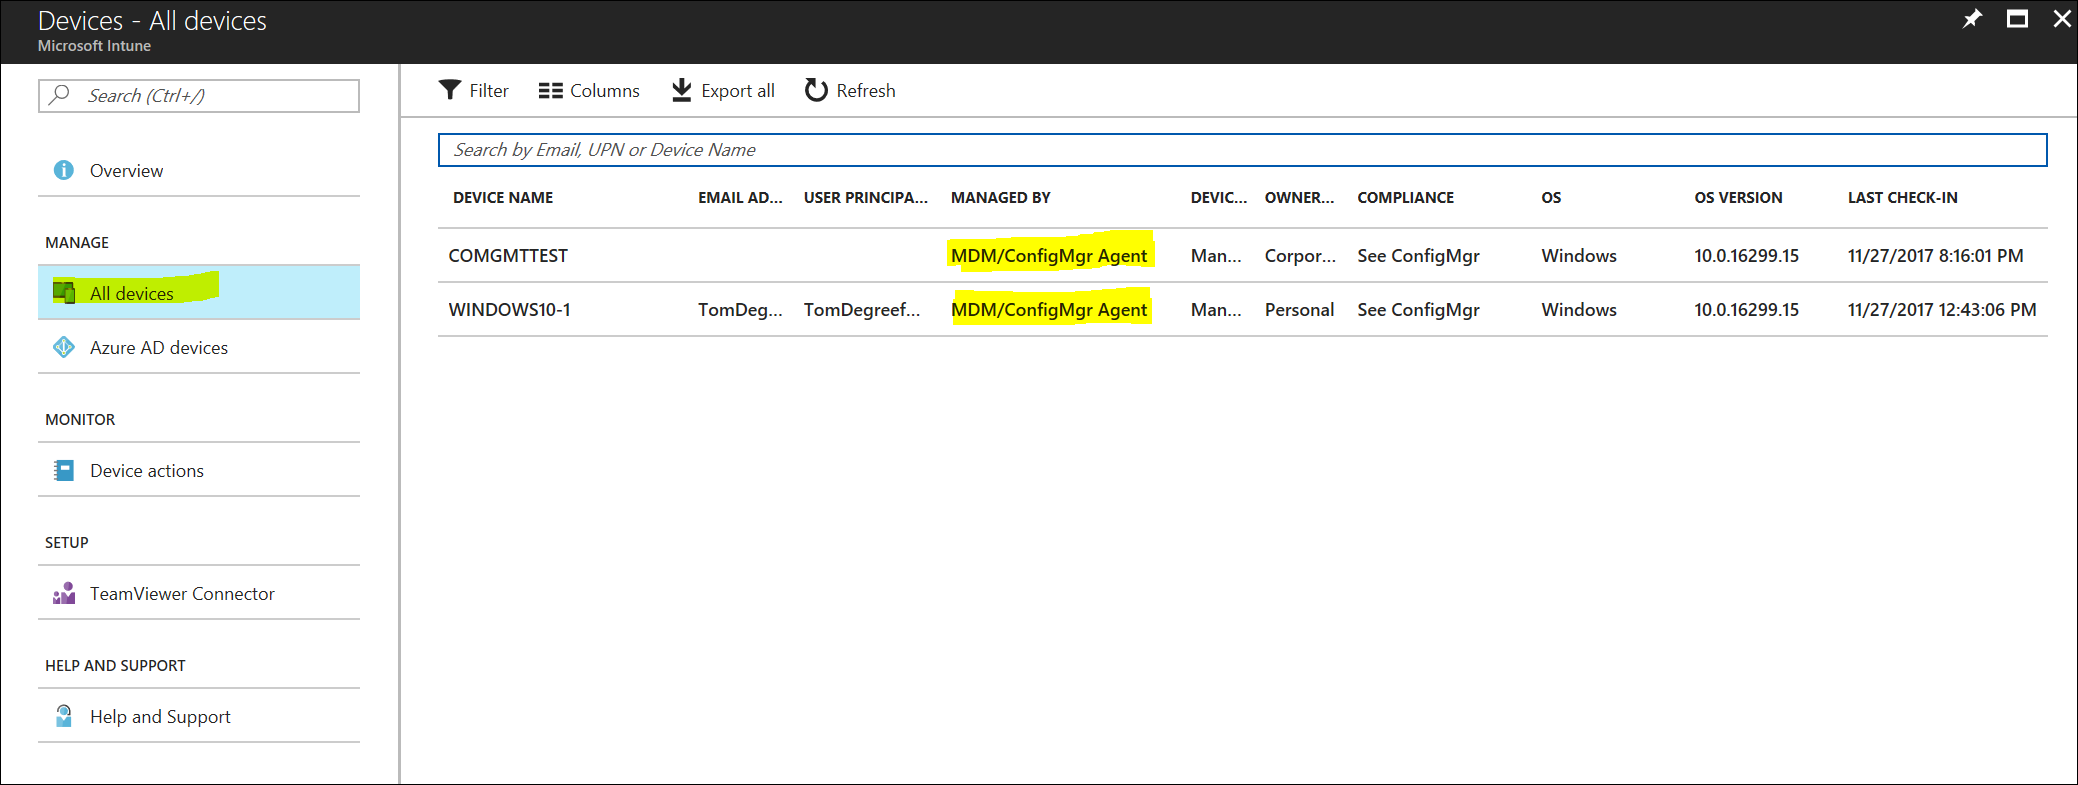
Task: Pin the Devices blade
Action: coord(1972,19)
